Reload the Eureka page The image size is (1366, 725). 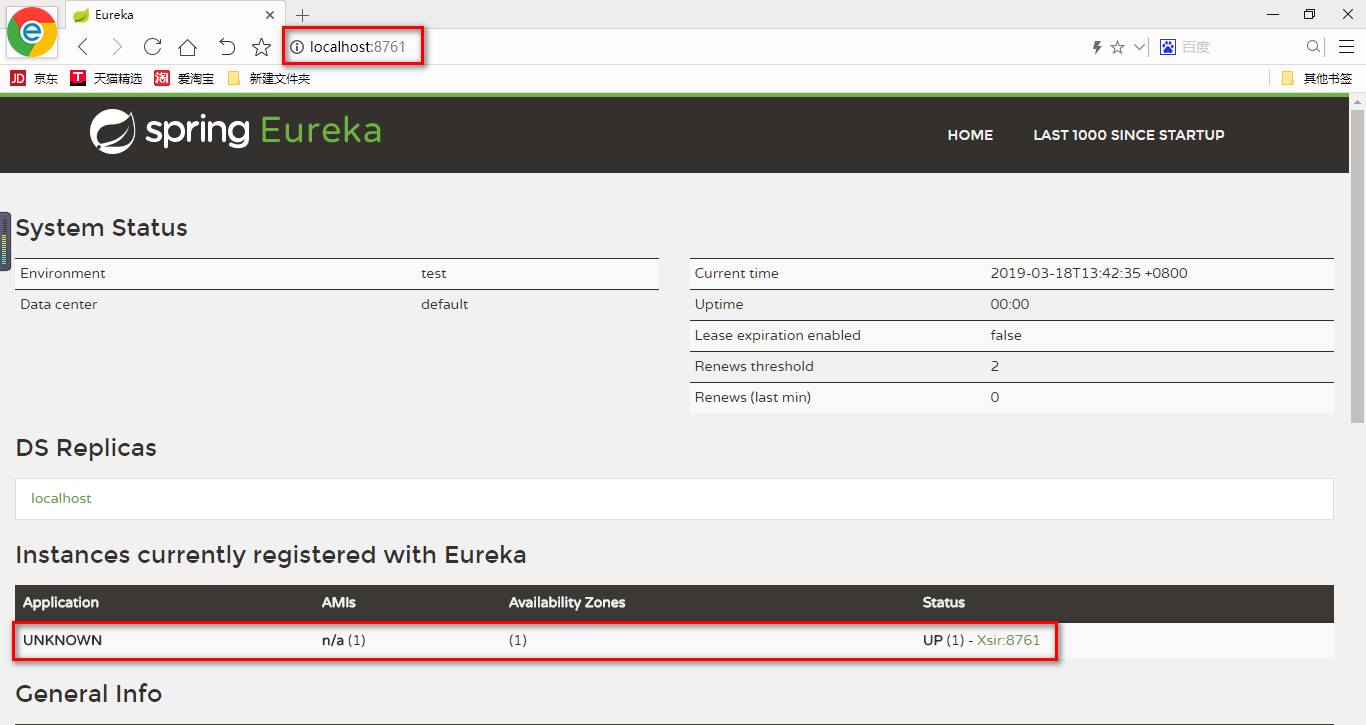[152, 47]
